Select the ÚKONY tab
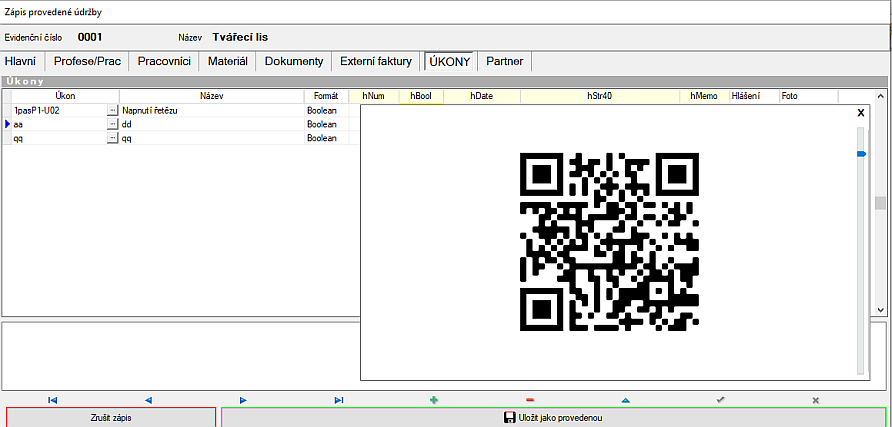Viewport: 892px width, 427px height. pos(450,61)
